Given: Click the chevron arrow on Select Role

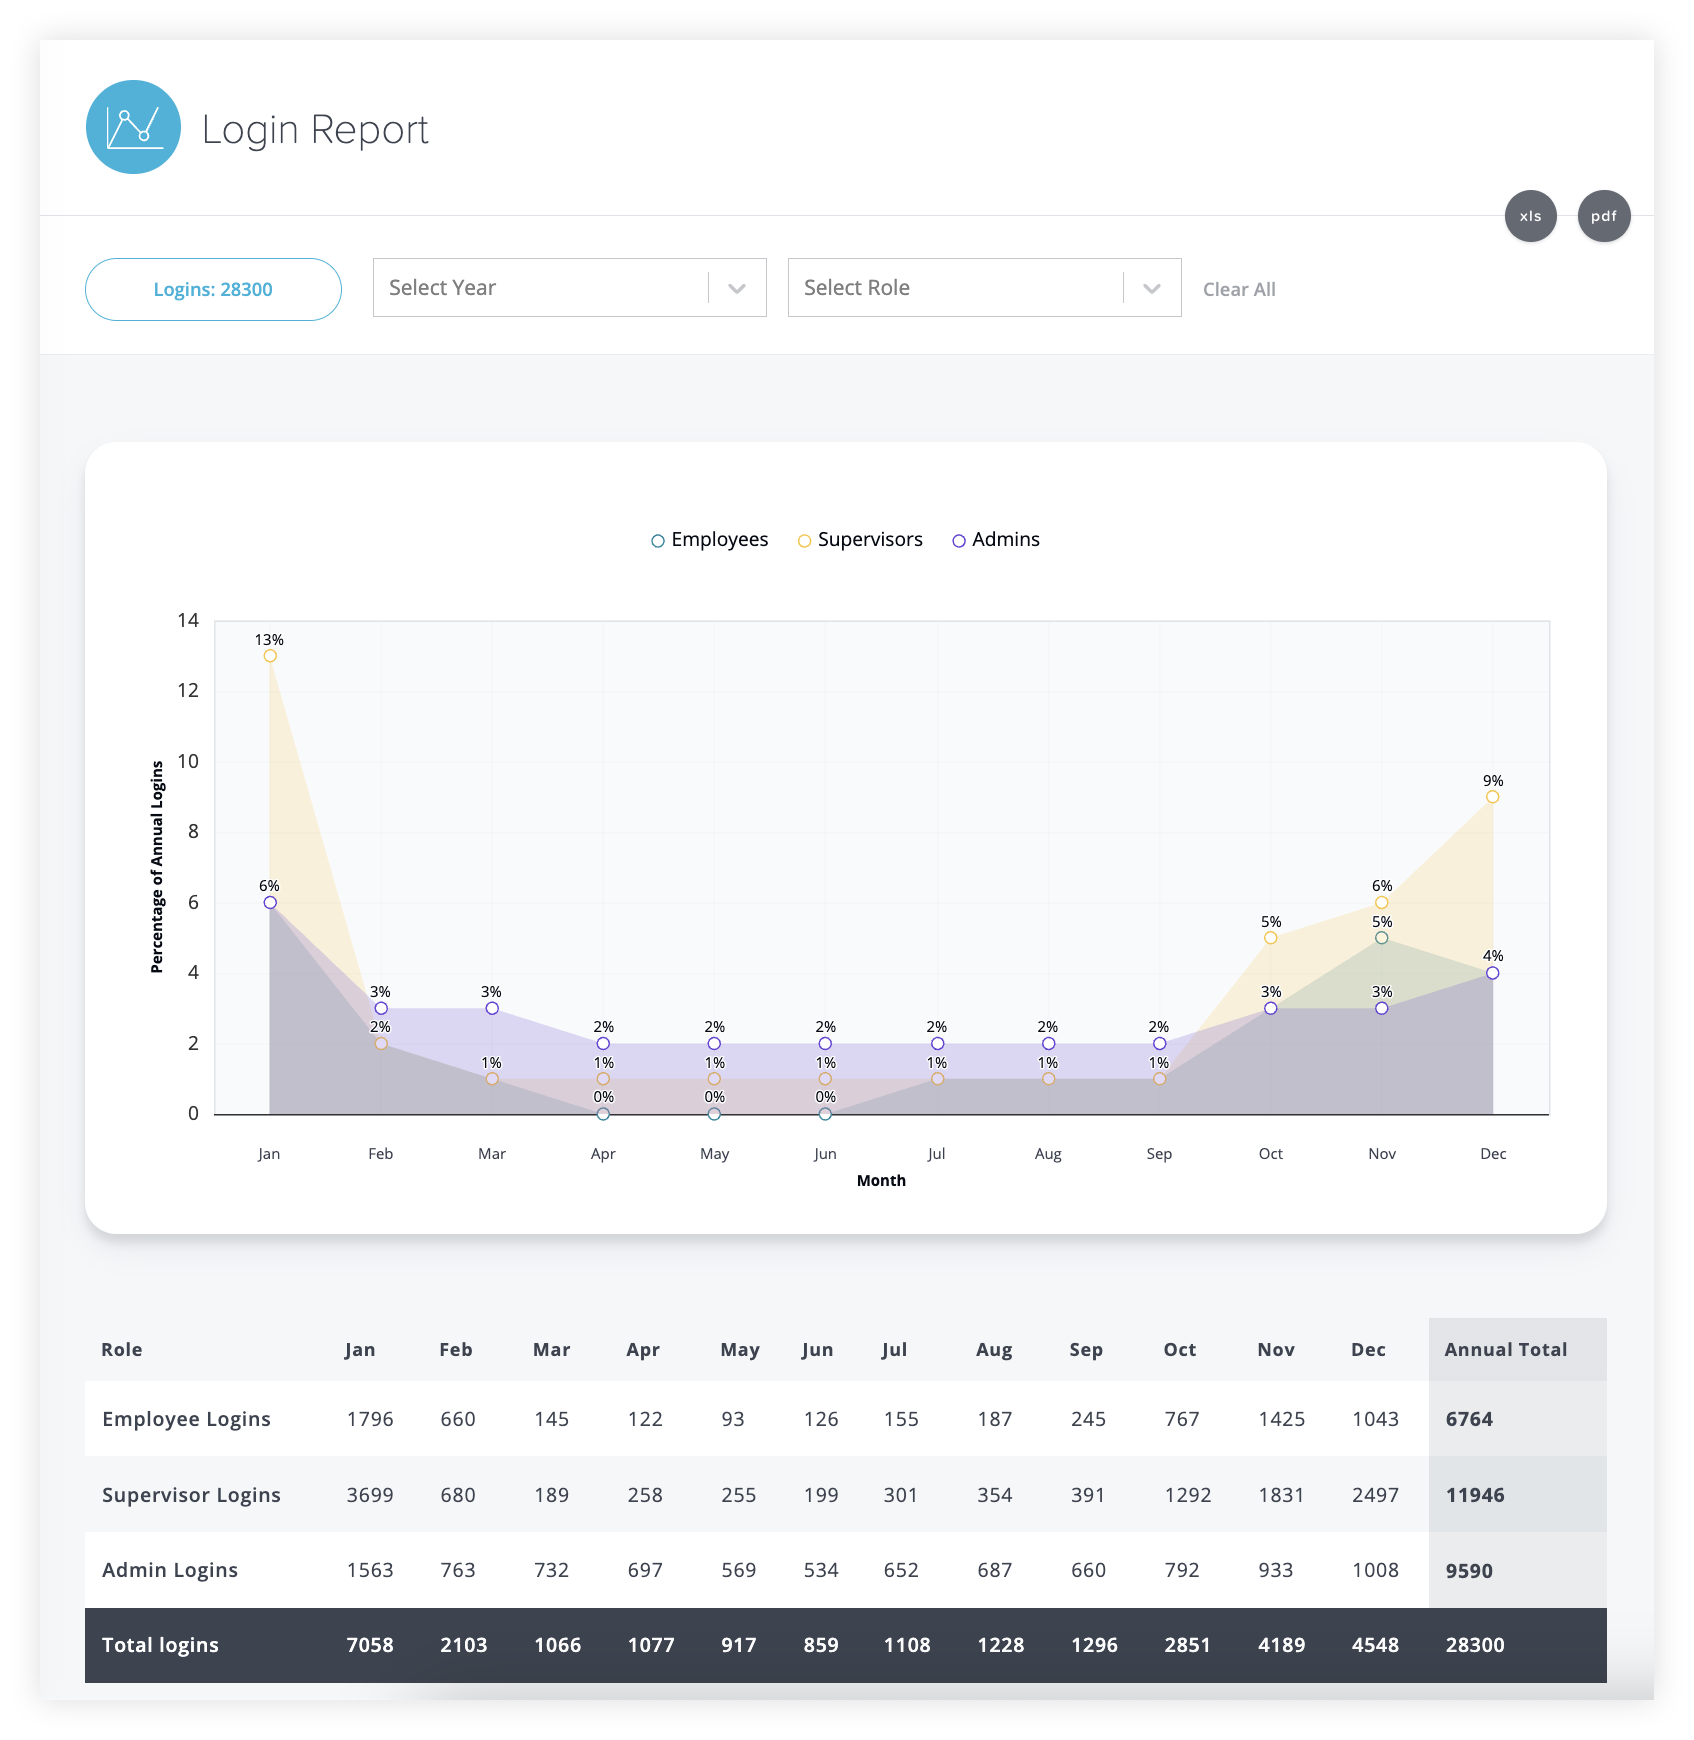Looking at the screenshot, I should coord(1152,289).
